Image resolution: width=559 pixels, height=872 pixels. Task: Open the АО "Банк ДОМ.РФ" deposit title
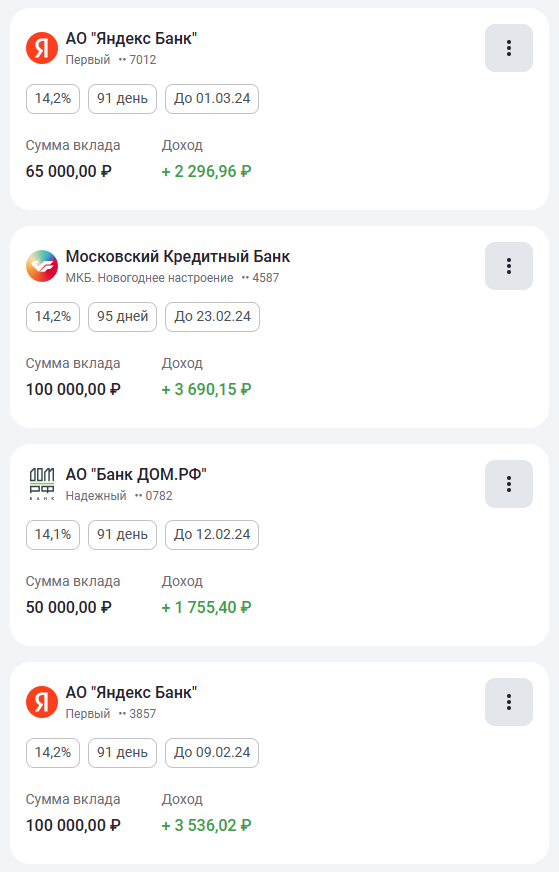pos(136,474)
